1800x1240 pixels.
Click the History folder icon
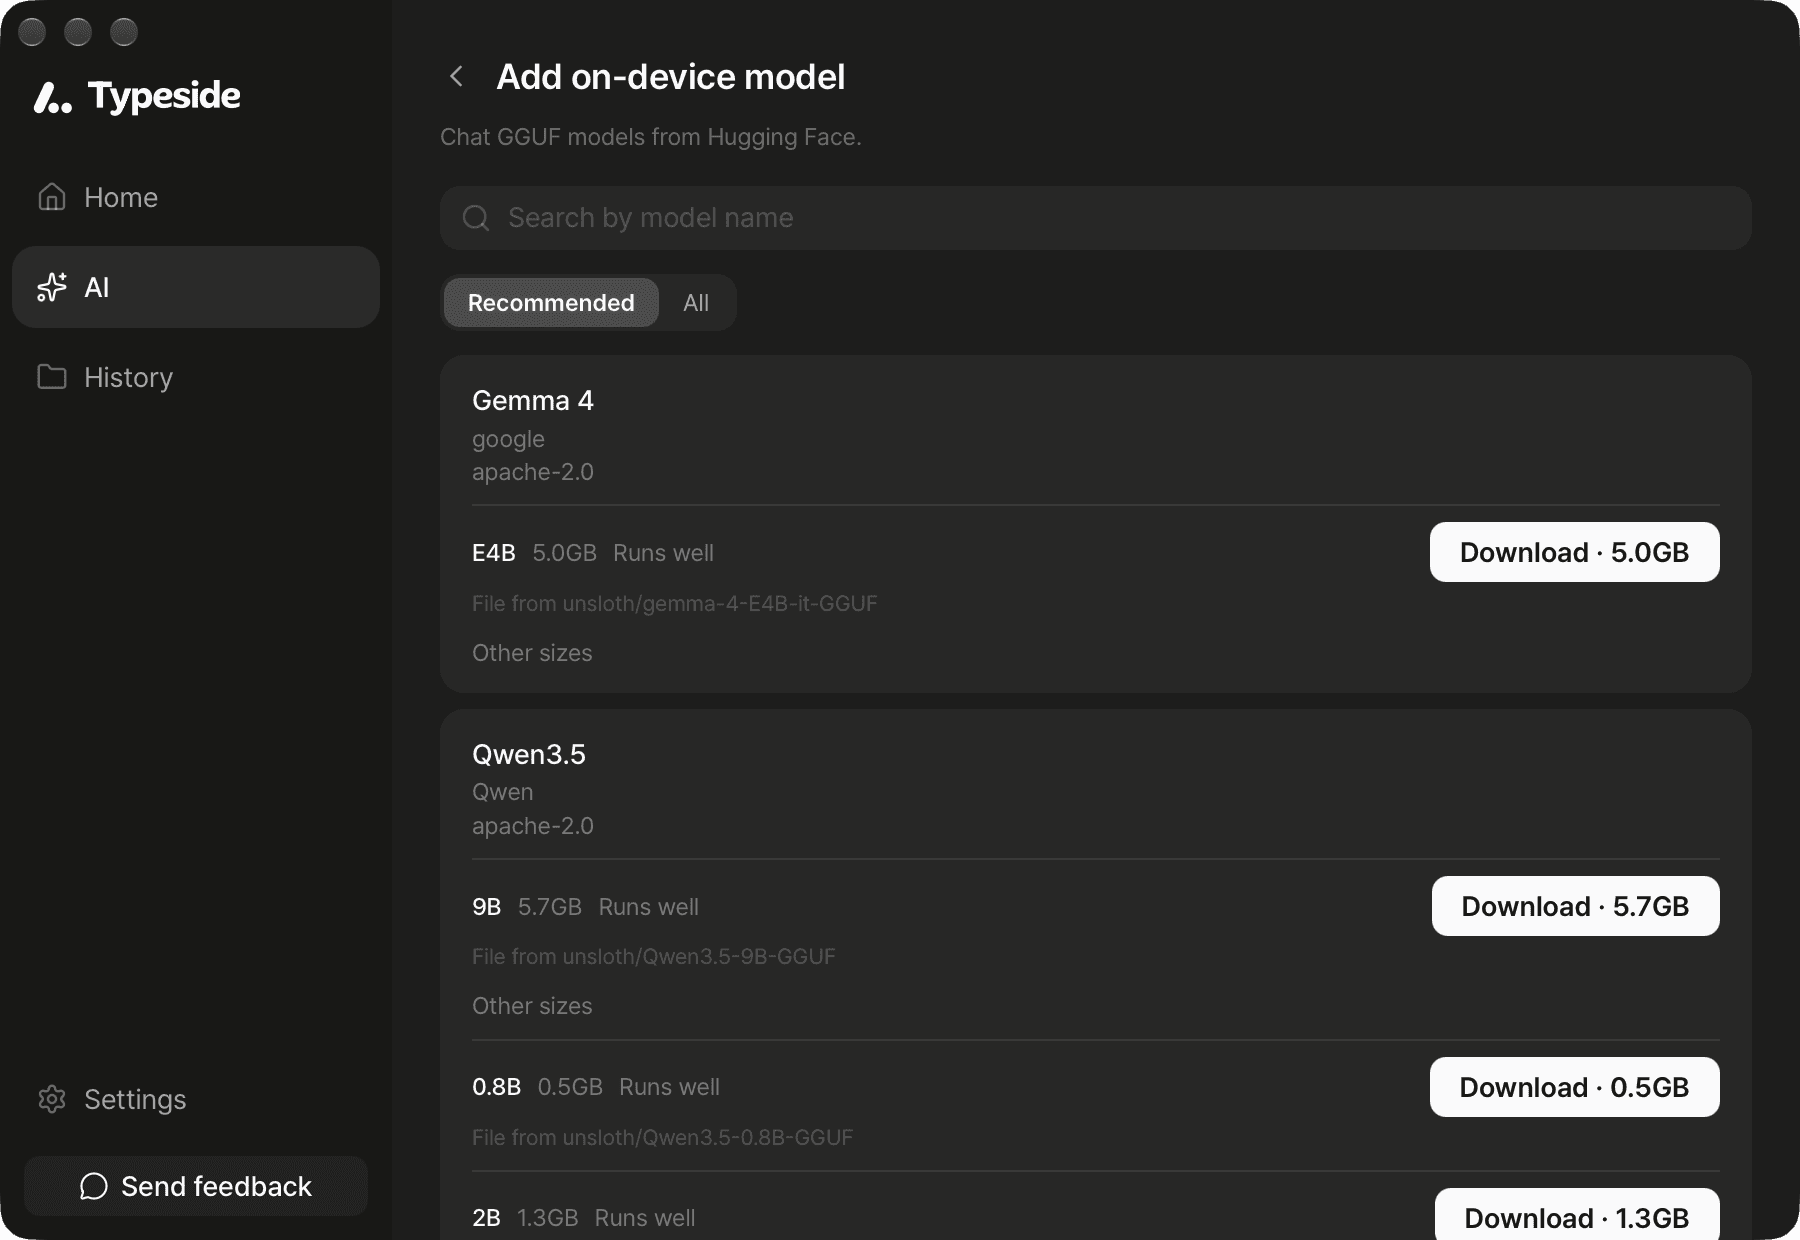click(52, 377)
